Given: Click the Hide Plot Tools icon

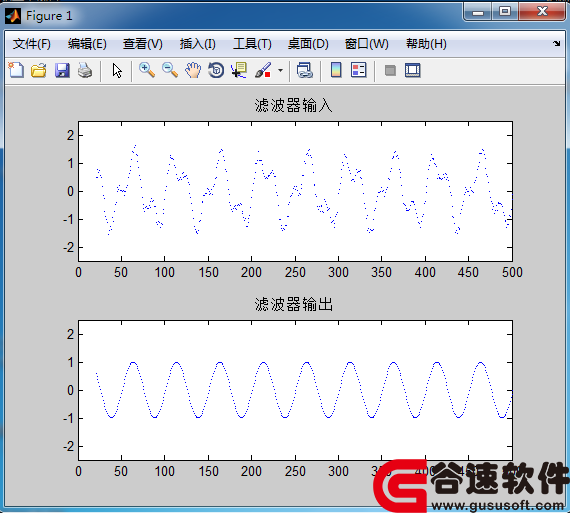Looking at the screenshot, I should coord(390,71).
